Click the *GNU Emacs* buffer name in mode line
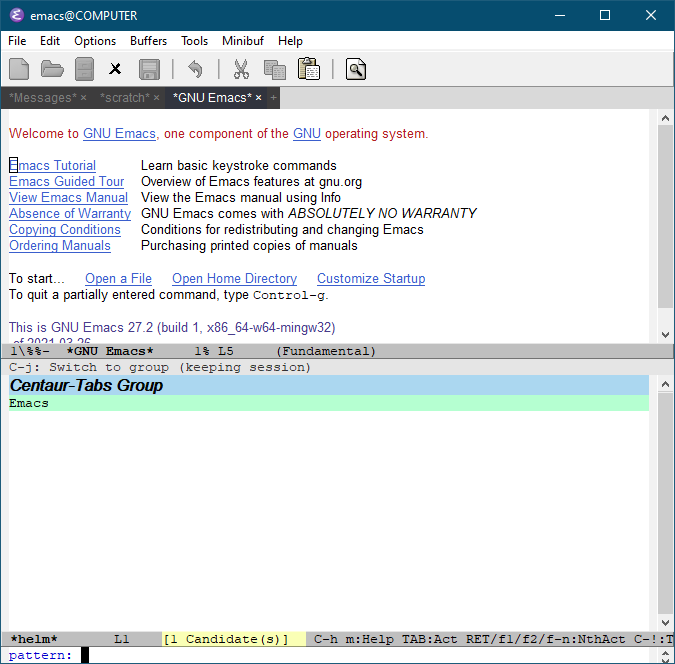Viewport: 675px width, 664px height. click(110, 351)
